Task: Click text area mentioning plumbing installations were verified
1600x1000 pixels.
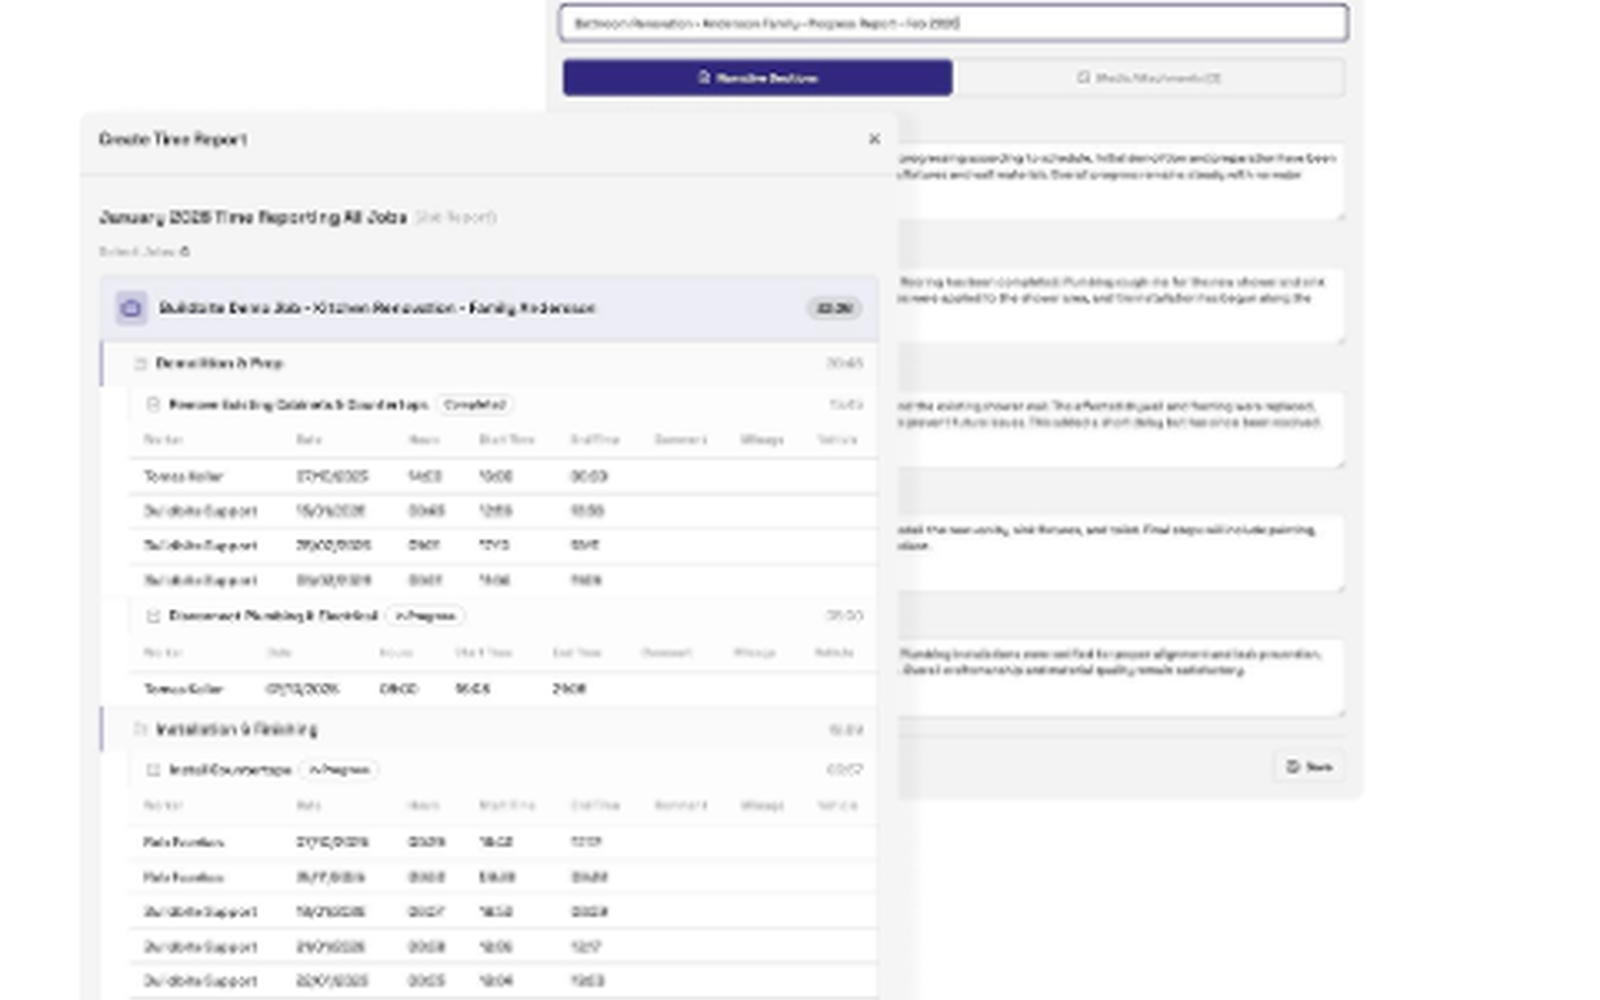Action: [x=1120, y=677]
